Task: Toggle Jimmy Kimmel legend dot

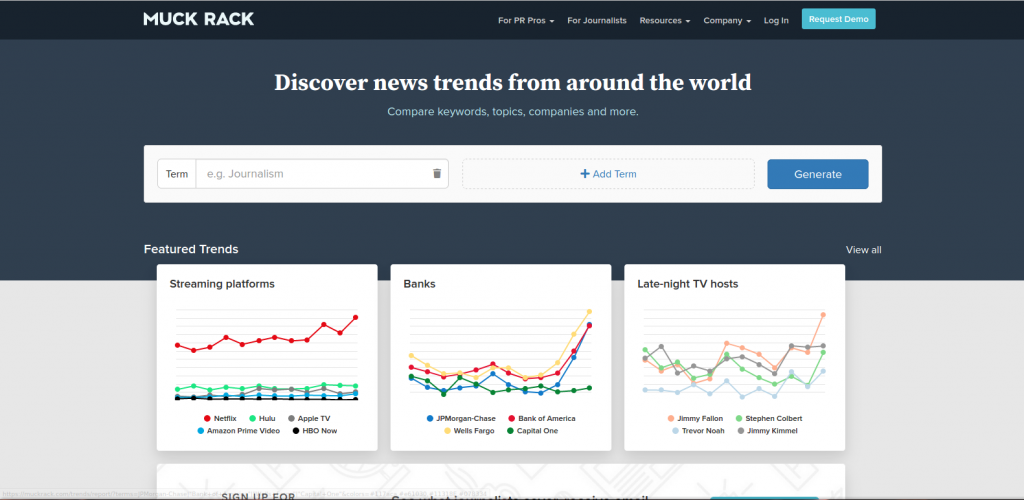Action: coord(739,431)
